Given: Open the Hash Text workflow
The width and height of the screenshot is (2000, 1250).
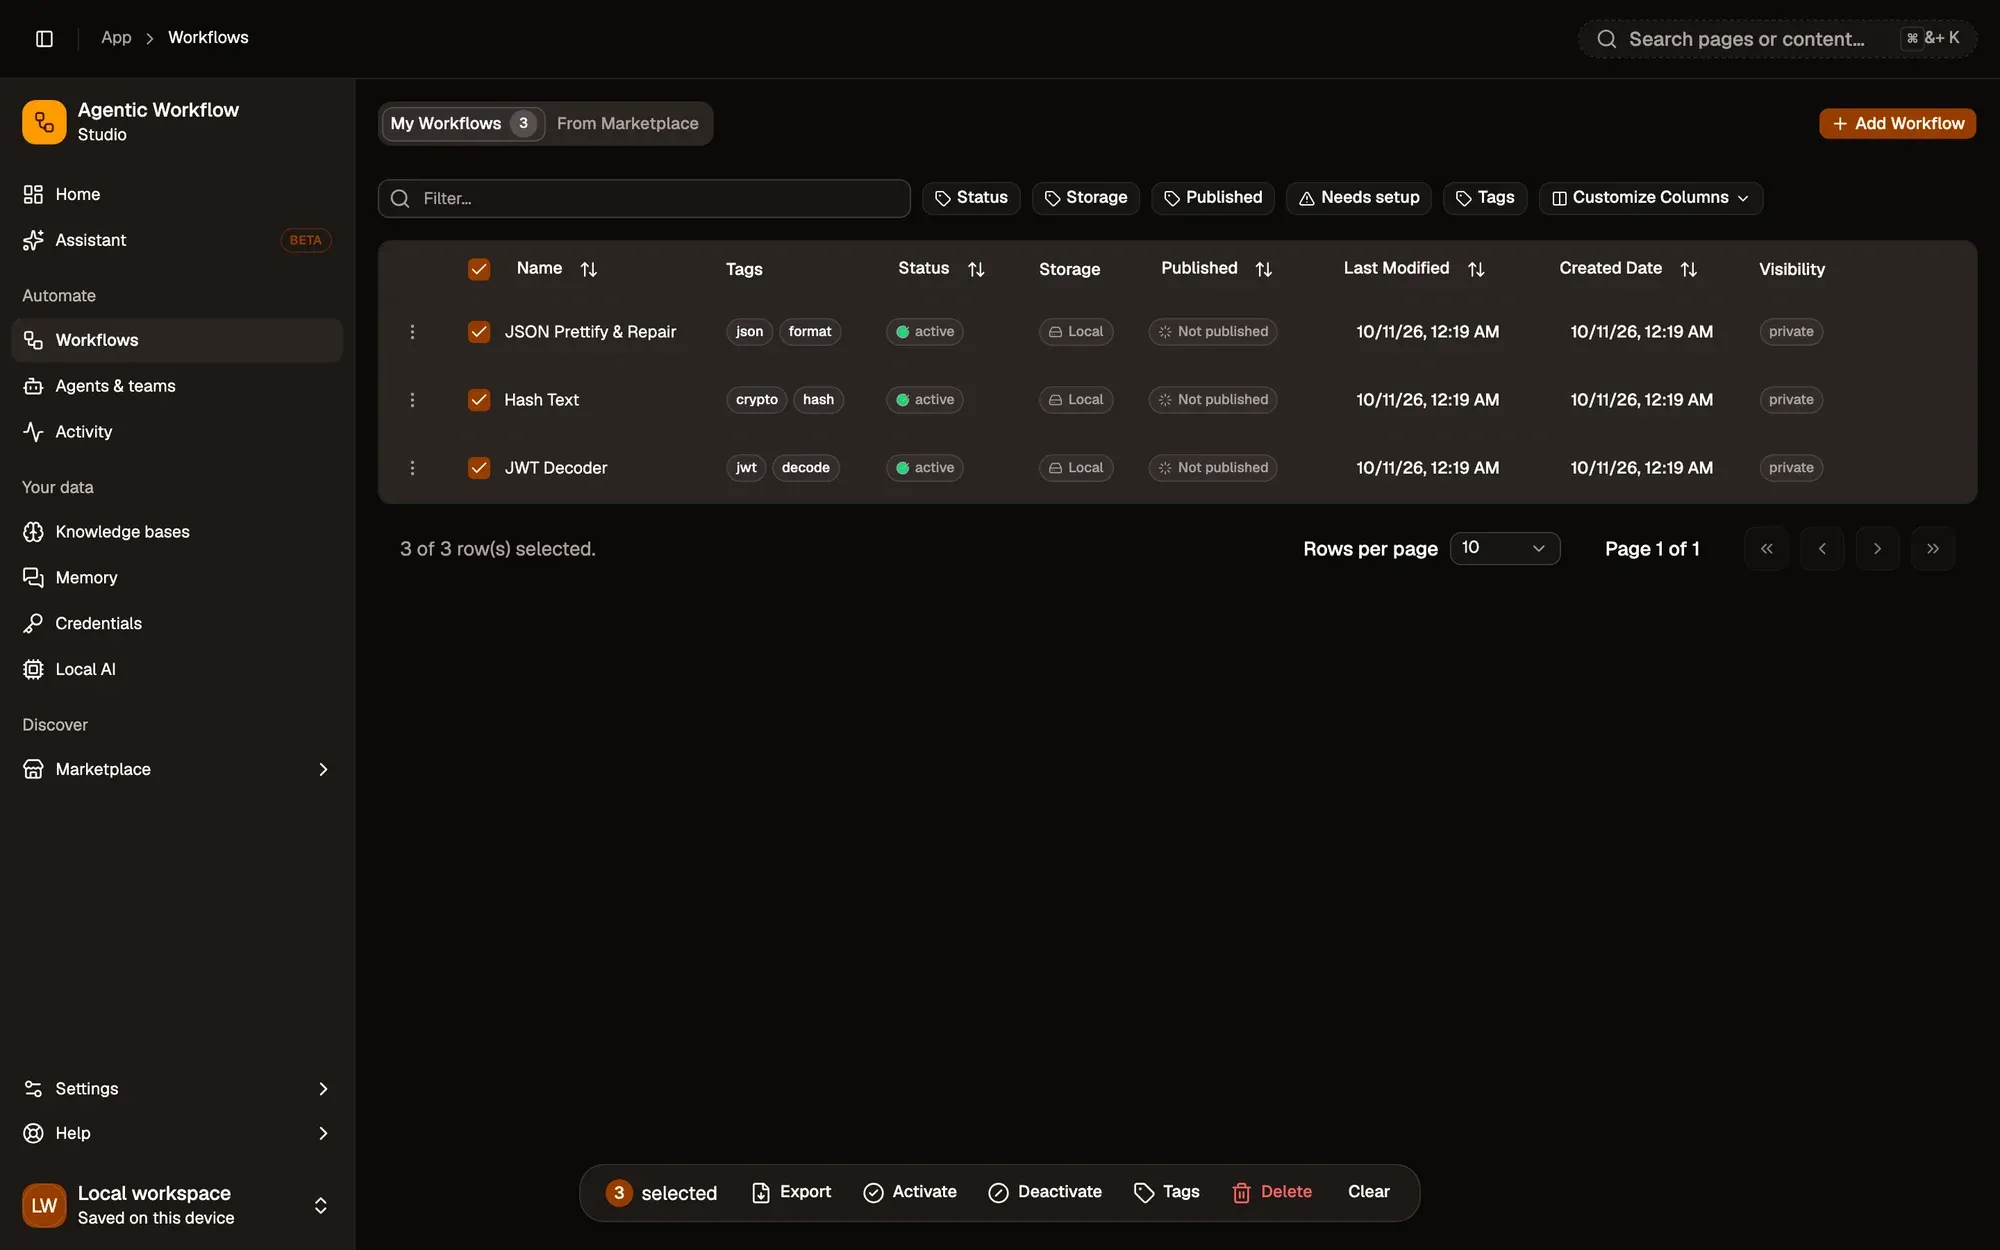Looking at the screenshot, I should 541,400.
